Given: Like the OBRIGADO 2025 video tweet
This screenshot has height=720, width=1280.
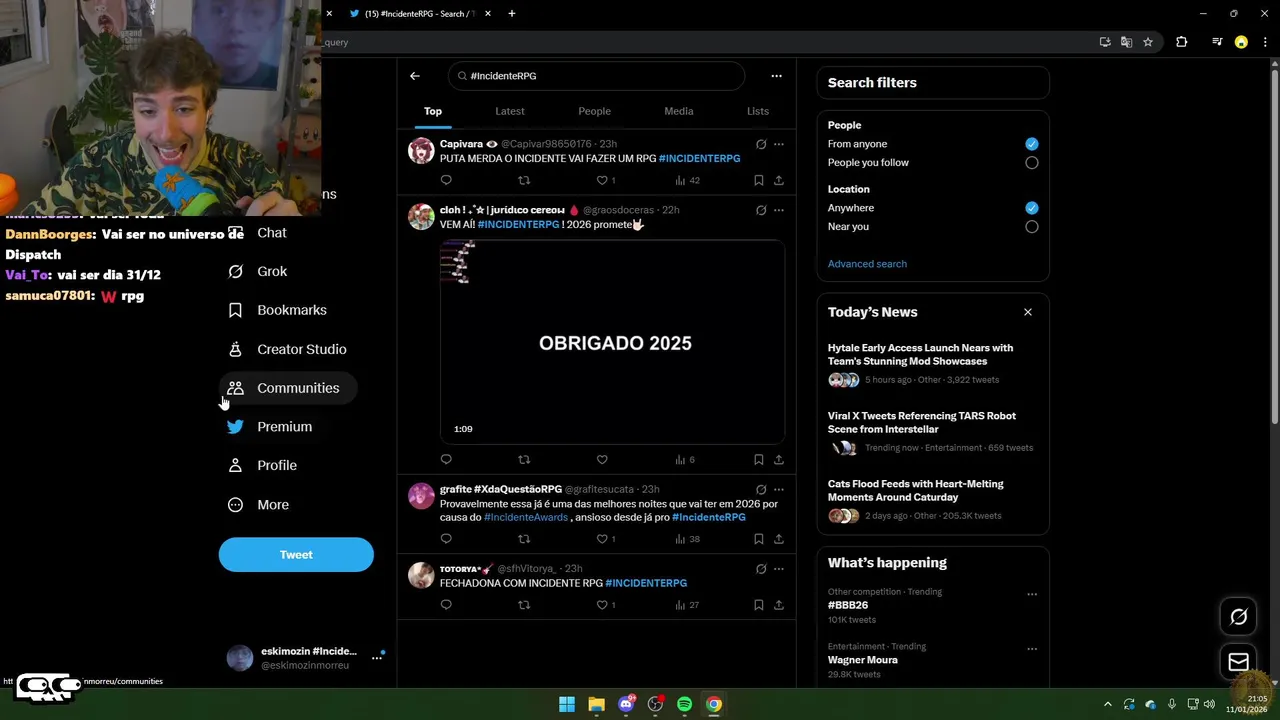Looking at the screenshot, I should (602, 460).
